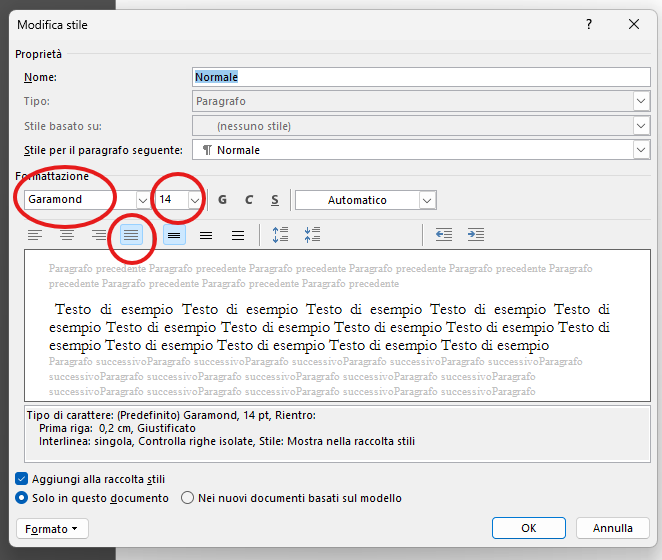The height and width of the screenshot is (560, 662).
Task: Click the align left icon
Action: click(35, 235)
